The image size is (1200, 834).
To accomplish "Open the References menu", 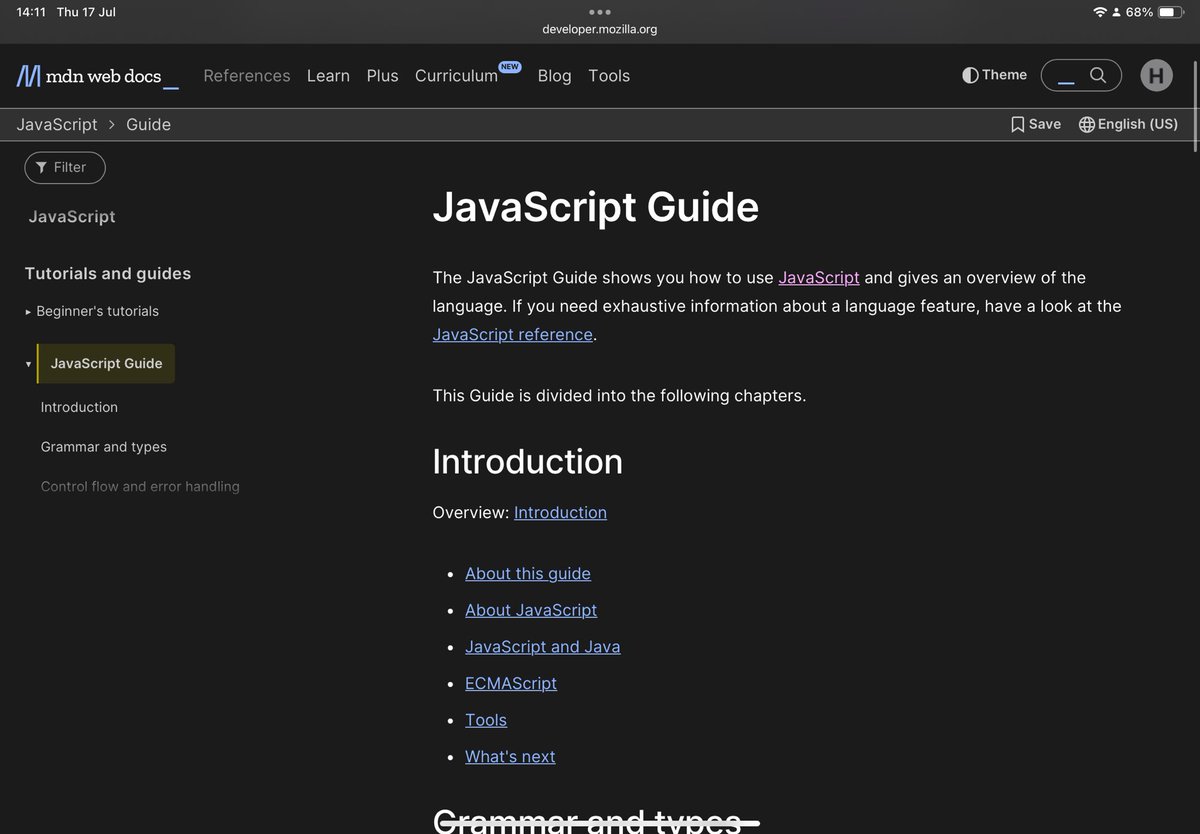I will pyautogui.click(x=247, y=76).
